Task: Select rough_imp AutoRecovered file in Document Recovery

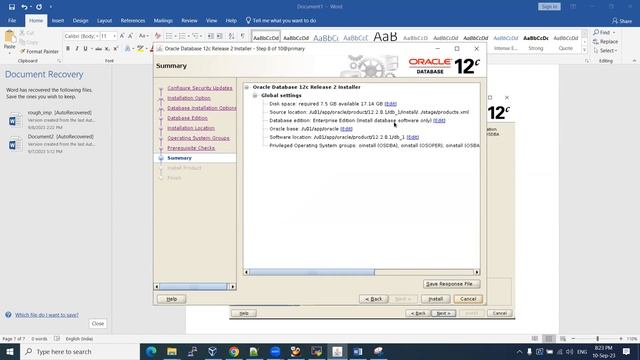Action: pyautogui.click(x=52, y=120)
